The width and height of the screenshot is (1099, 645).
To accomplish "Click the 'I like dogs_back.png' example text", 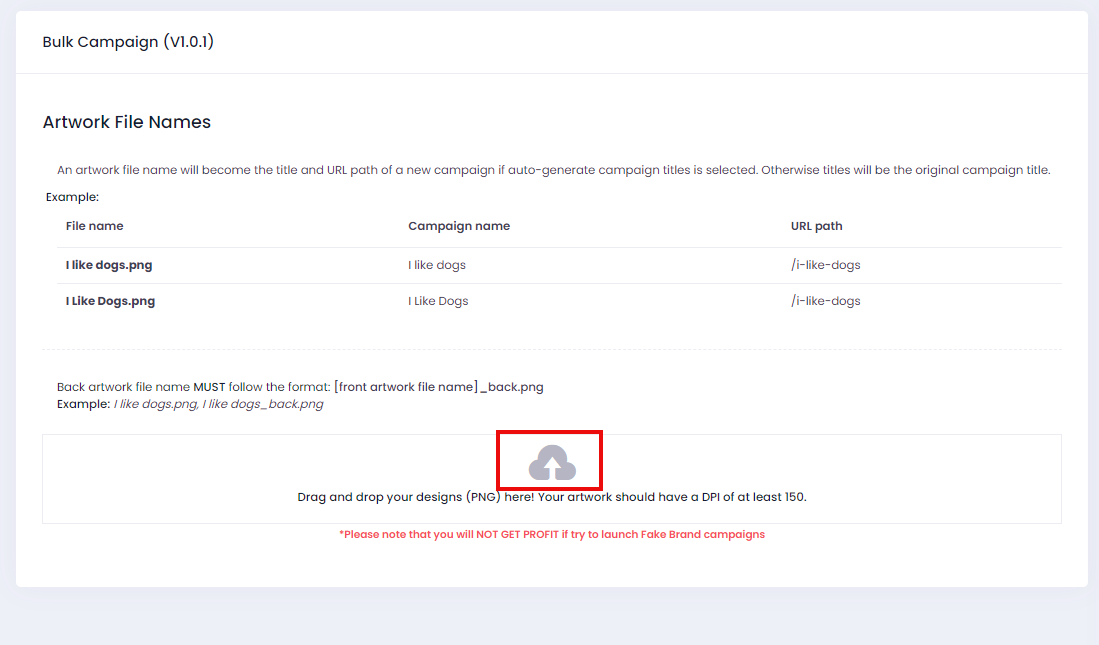I will tap(263, 405).
